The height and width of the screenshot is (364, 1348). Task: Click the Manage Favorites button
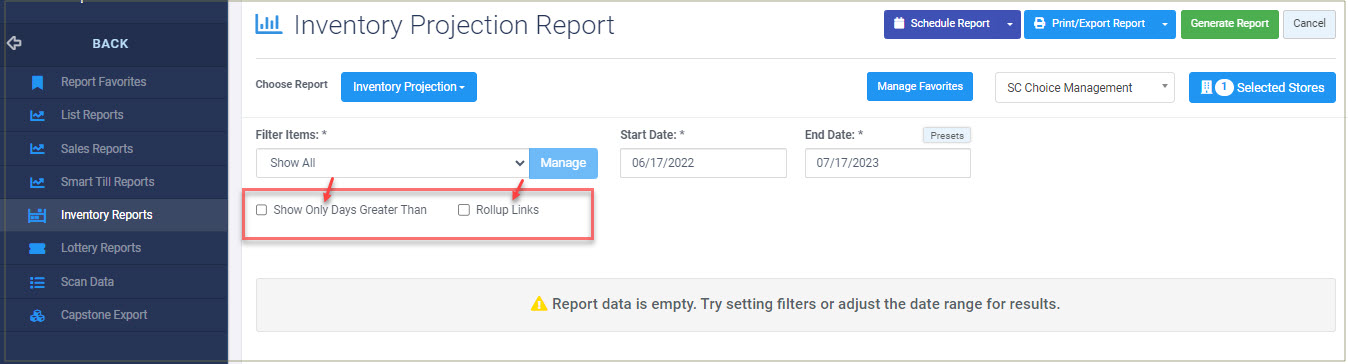pyautogui.click(x=920, y=87)
